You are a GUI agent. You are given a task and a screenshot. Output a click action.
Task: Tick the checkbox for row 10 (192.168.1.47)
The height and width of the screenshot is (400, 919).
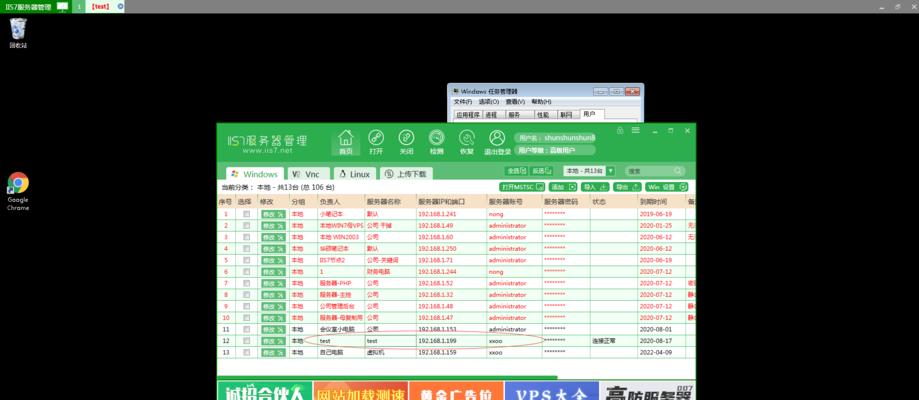pos(247,317)
